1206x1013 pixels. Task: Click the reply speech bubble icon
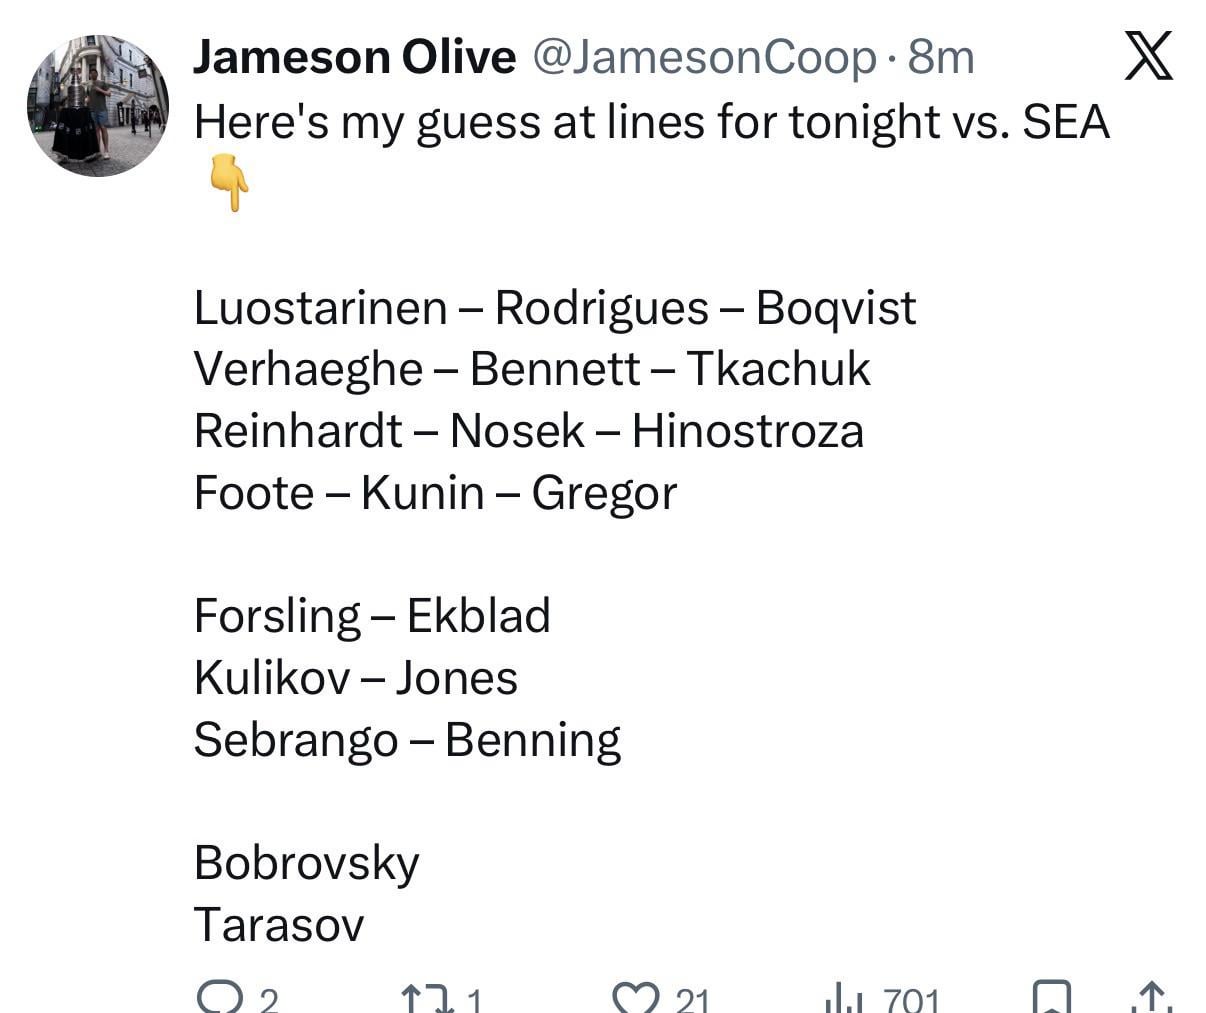(217, 997)
